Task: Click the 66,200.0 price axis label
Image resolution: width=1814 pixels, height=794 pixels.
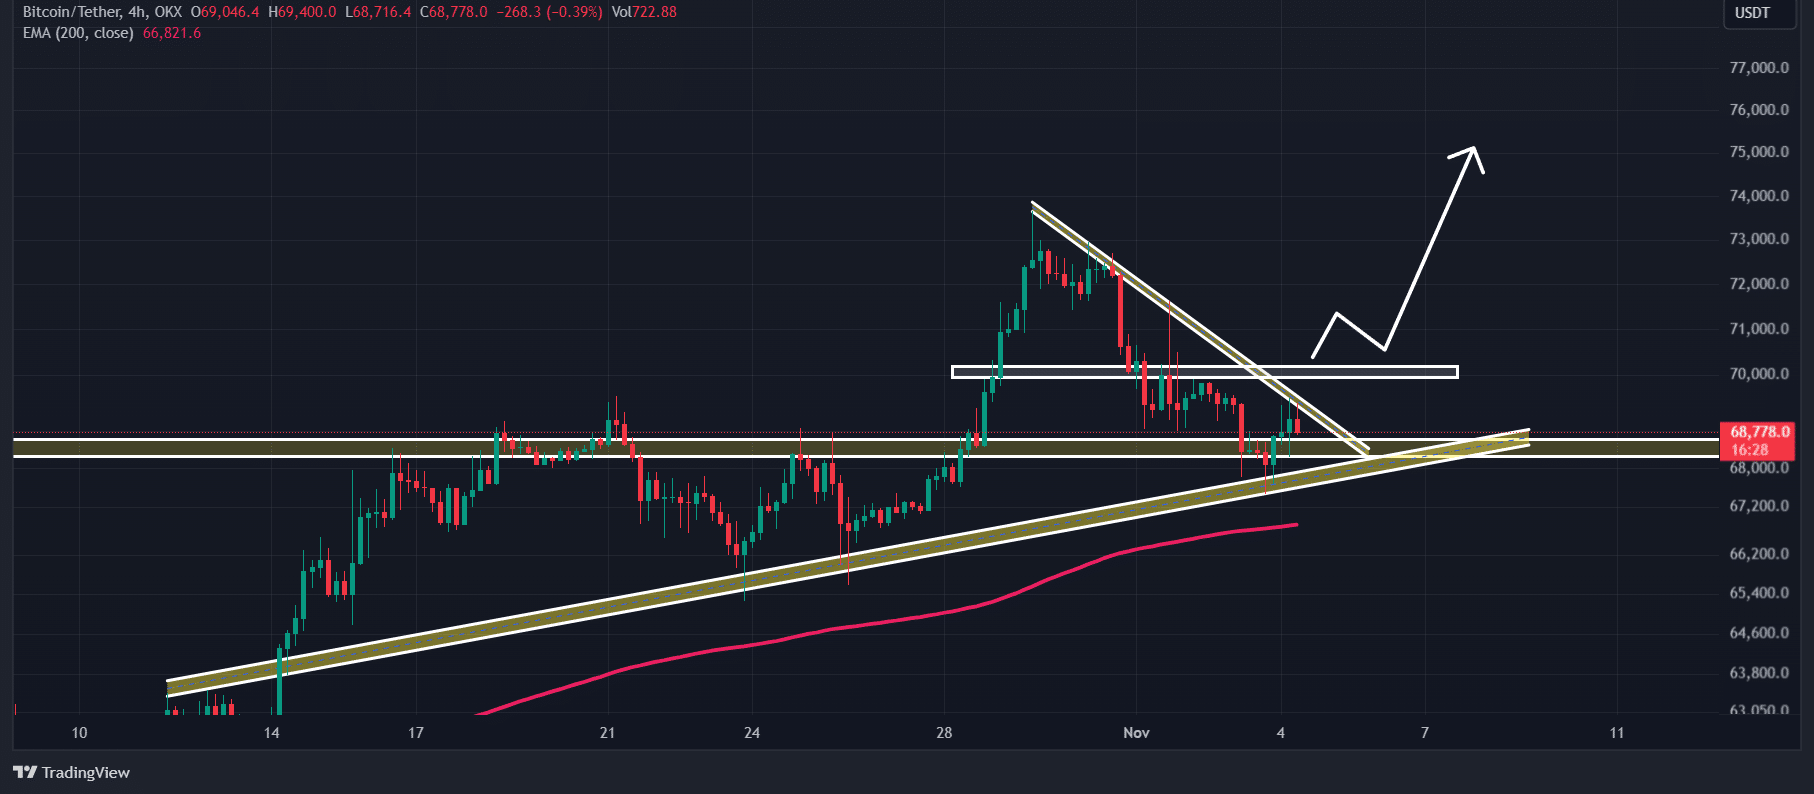Action: tap(1759, 554)
